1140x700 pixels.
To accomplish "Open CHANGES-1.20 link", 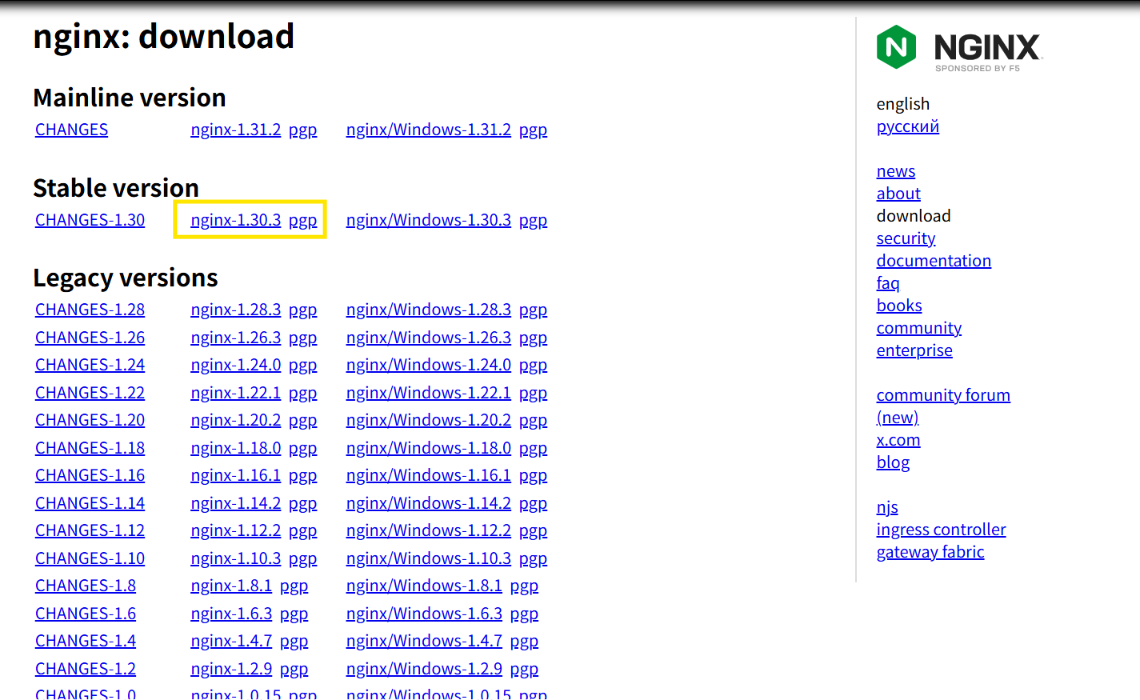I will (90, 420).
